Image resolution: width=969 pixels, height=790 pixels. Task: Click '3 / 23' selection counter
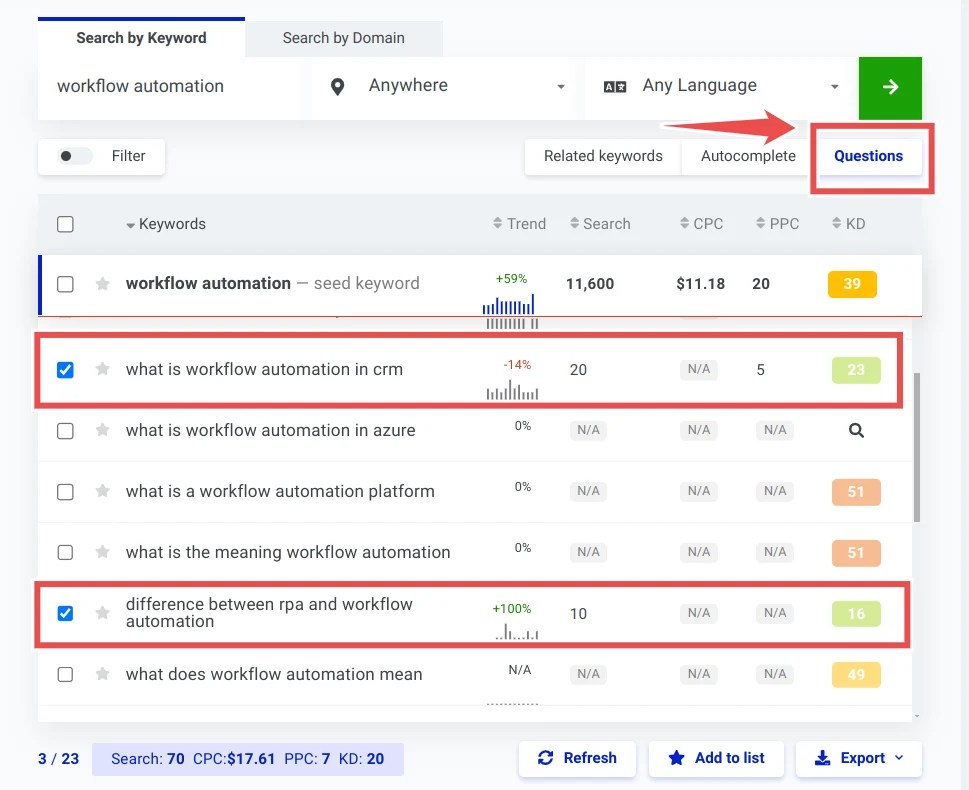click(58, 758)
